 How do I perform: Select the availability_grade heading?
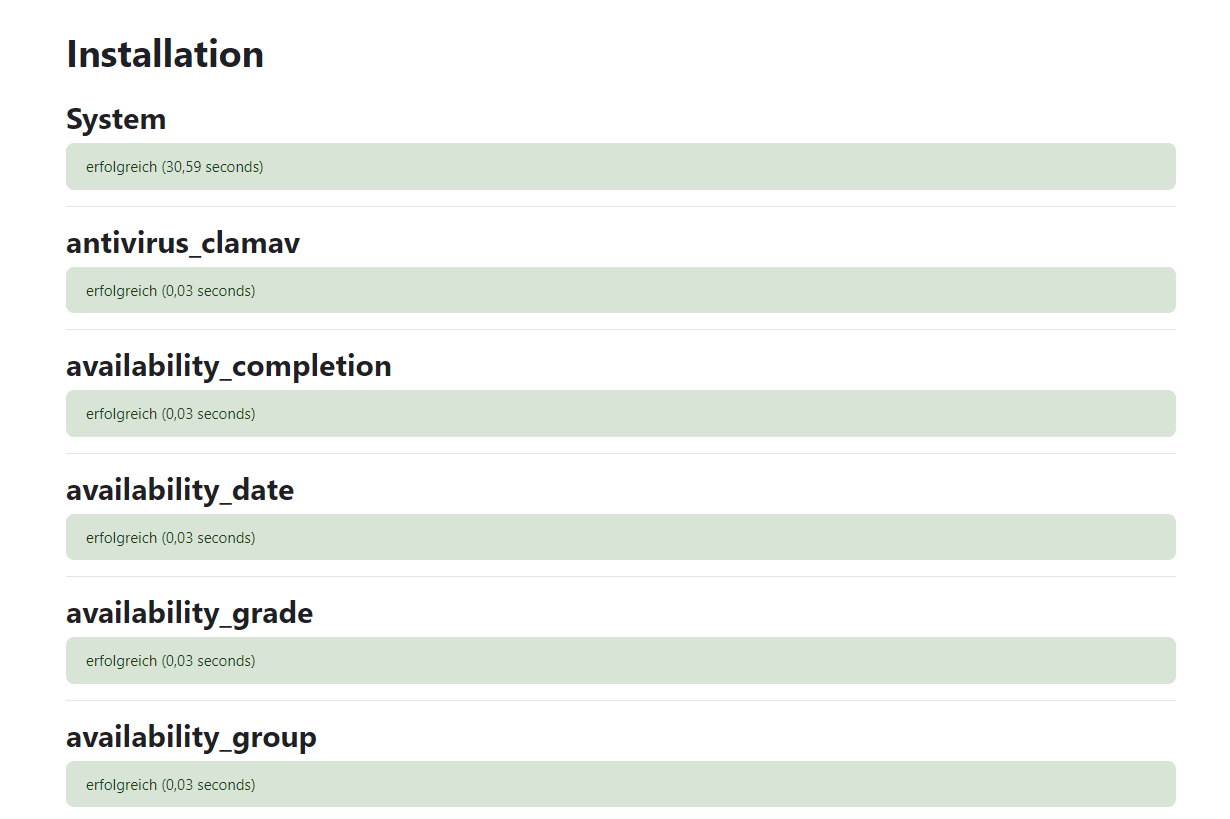[190, 613]
